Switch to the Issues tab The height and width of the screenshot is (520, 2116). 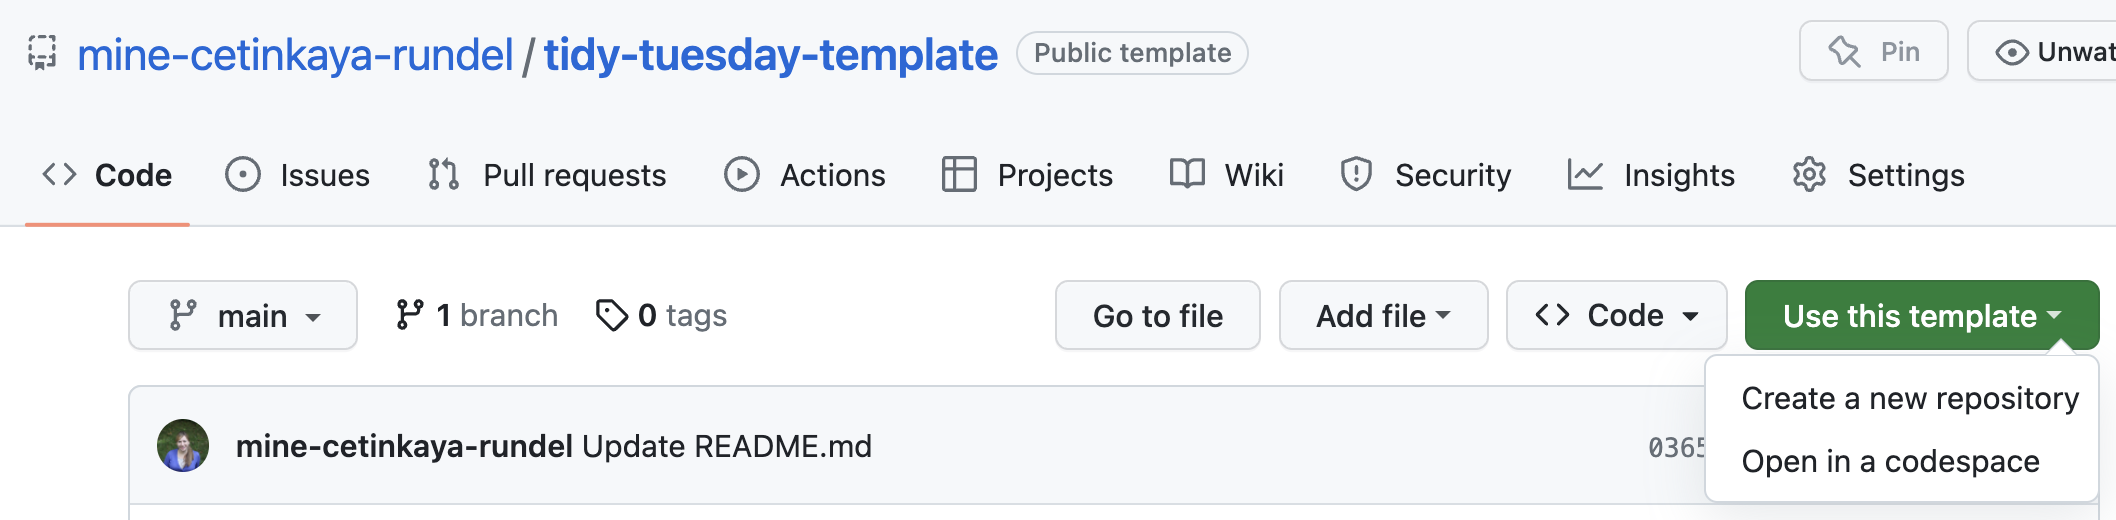(x=298, y=175)
